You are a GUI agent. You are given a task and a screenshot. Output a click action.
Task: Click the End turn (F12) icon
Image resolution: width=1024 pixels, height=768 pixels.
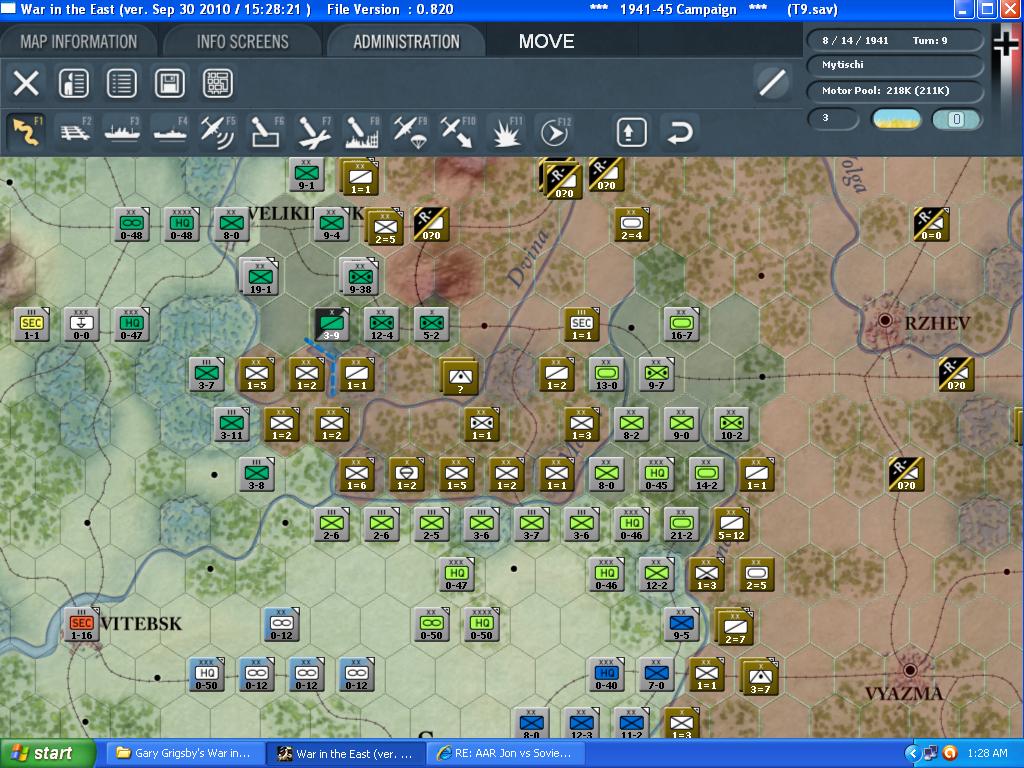pos(554,131)
